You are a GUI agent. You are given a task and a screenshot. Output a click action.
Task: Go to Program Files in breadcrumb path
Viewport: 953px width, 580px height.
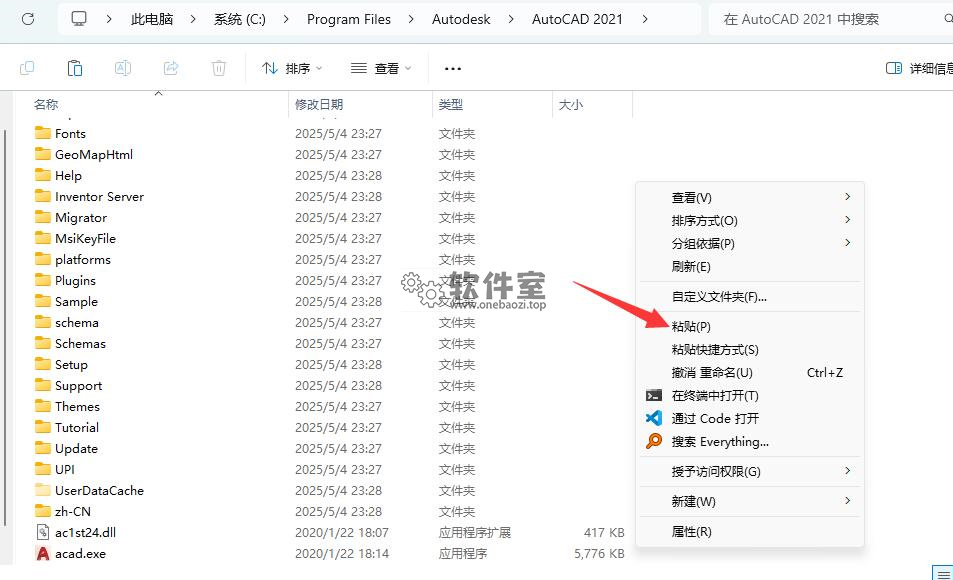(x=349, y=19)
